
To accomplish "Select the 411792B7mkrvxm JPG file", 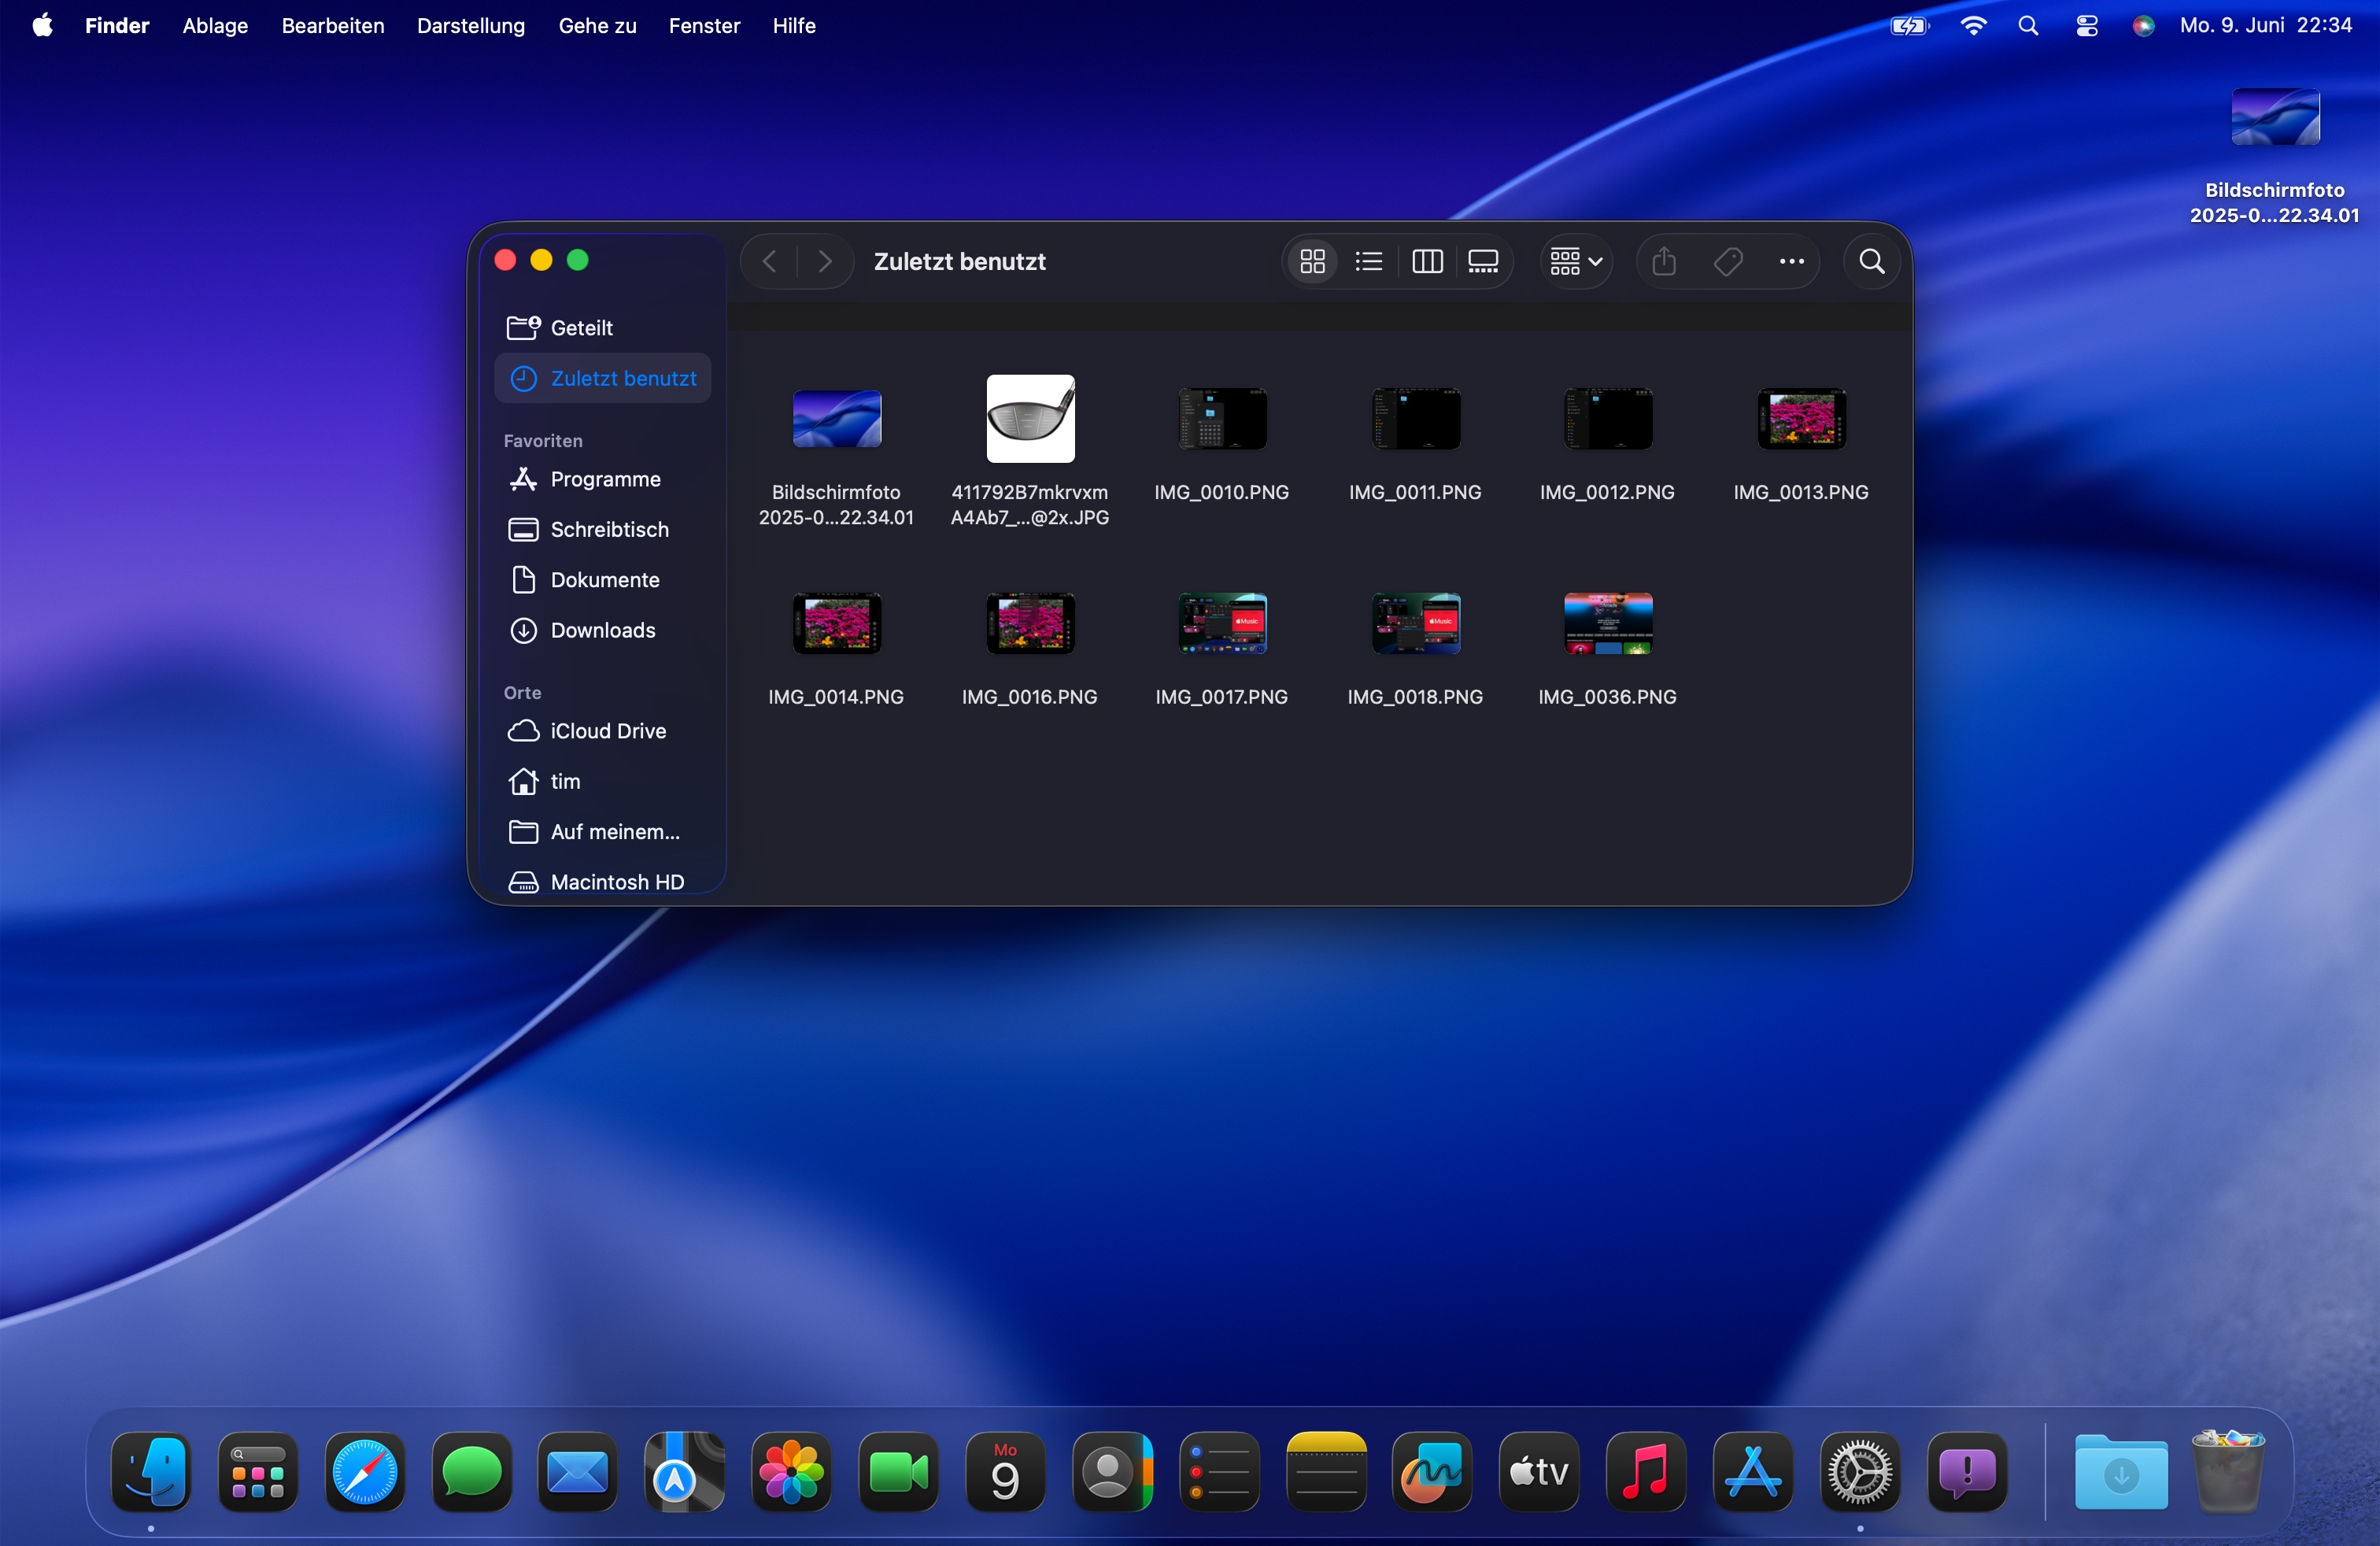I will coord(1030,420).
